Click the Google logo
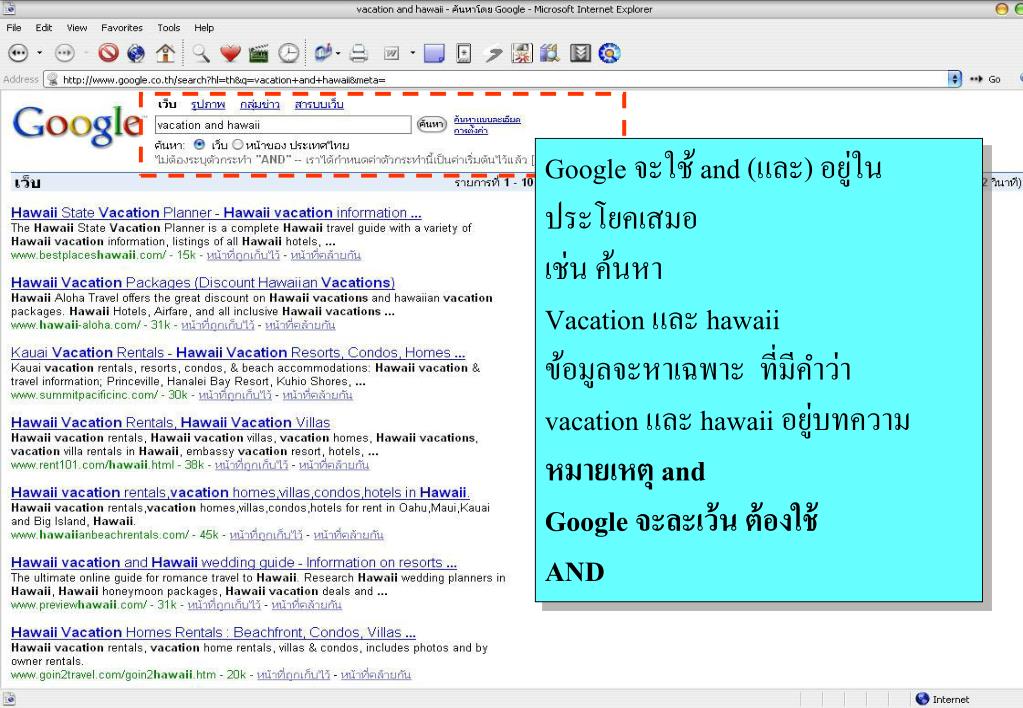The image size is (1023, 708). pos(77,125)
